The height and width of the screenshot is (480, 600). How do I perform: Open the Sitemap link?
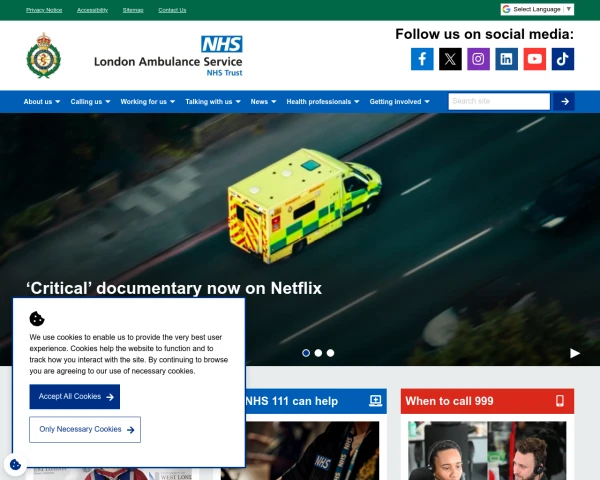[x=133, y=10]
